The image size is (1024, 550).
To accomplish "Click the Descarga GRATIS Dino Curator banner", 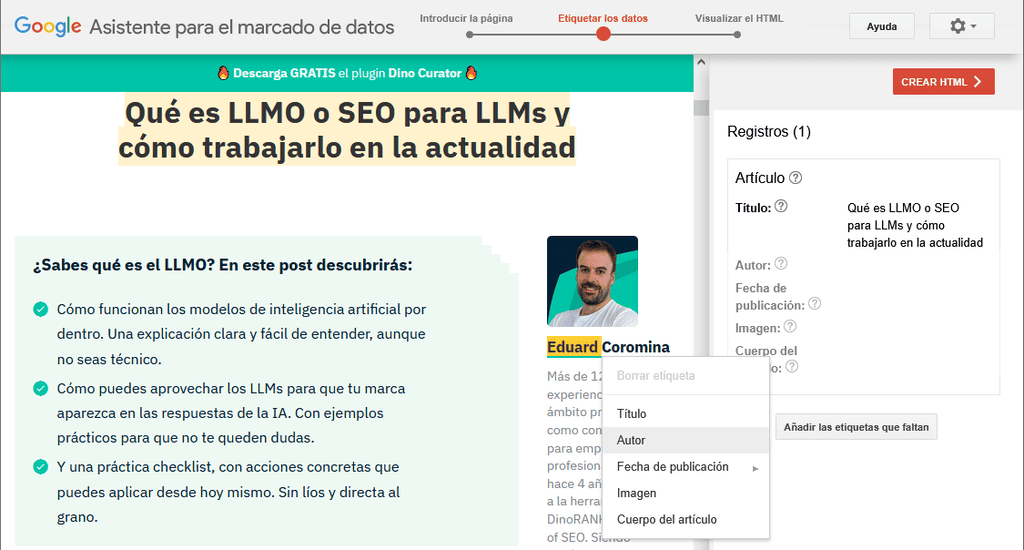I will [x=347, y=73].
